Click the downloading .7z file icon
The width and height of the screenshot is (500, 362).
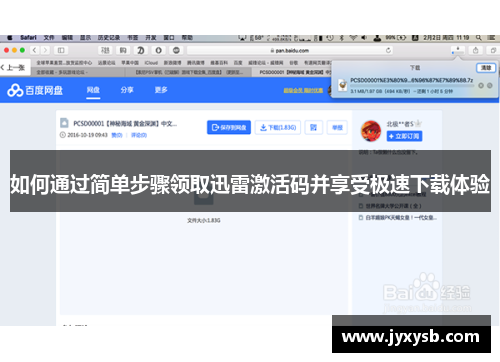(x=343, y=85)
